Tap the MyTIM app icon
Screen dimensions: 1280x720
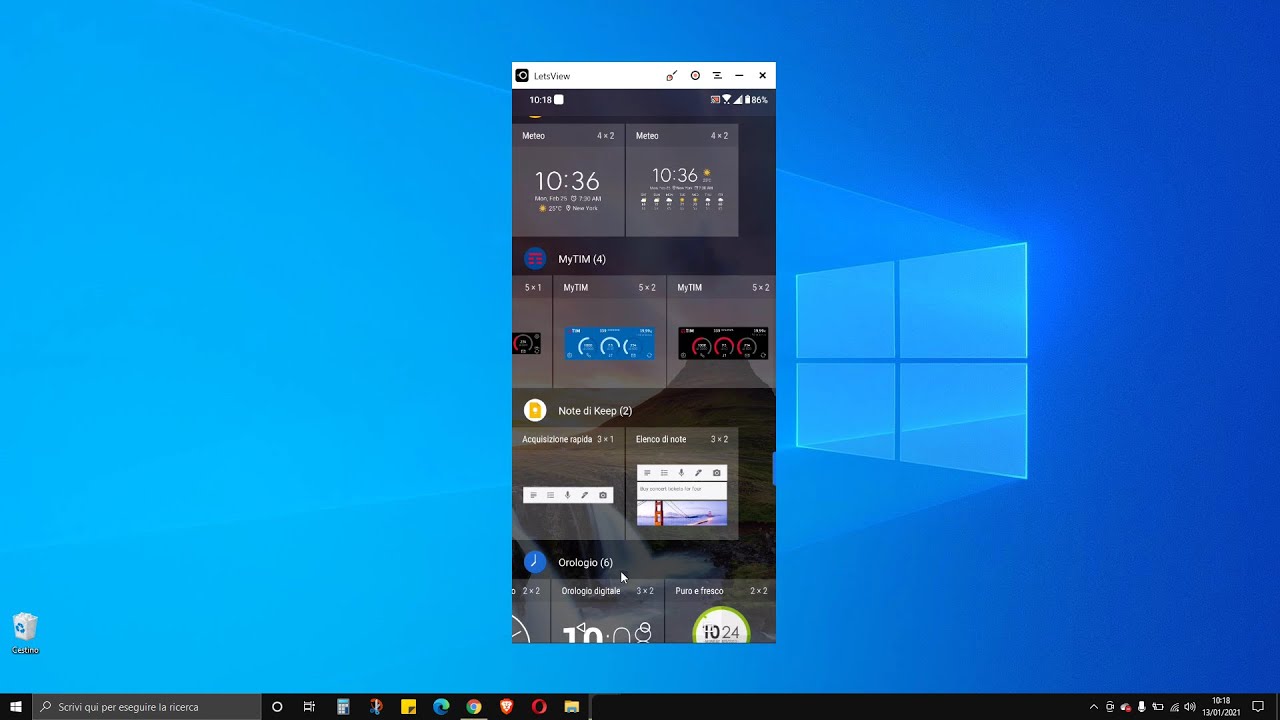pos(535,259)
